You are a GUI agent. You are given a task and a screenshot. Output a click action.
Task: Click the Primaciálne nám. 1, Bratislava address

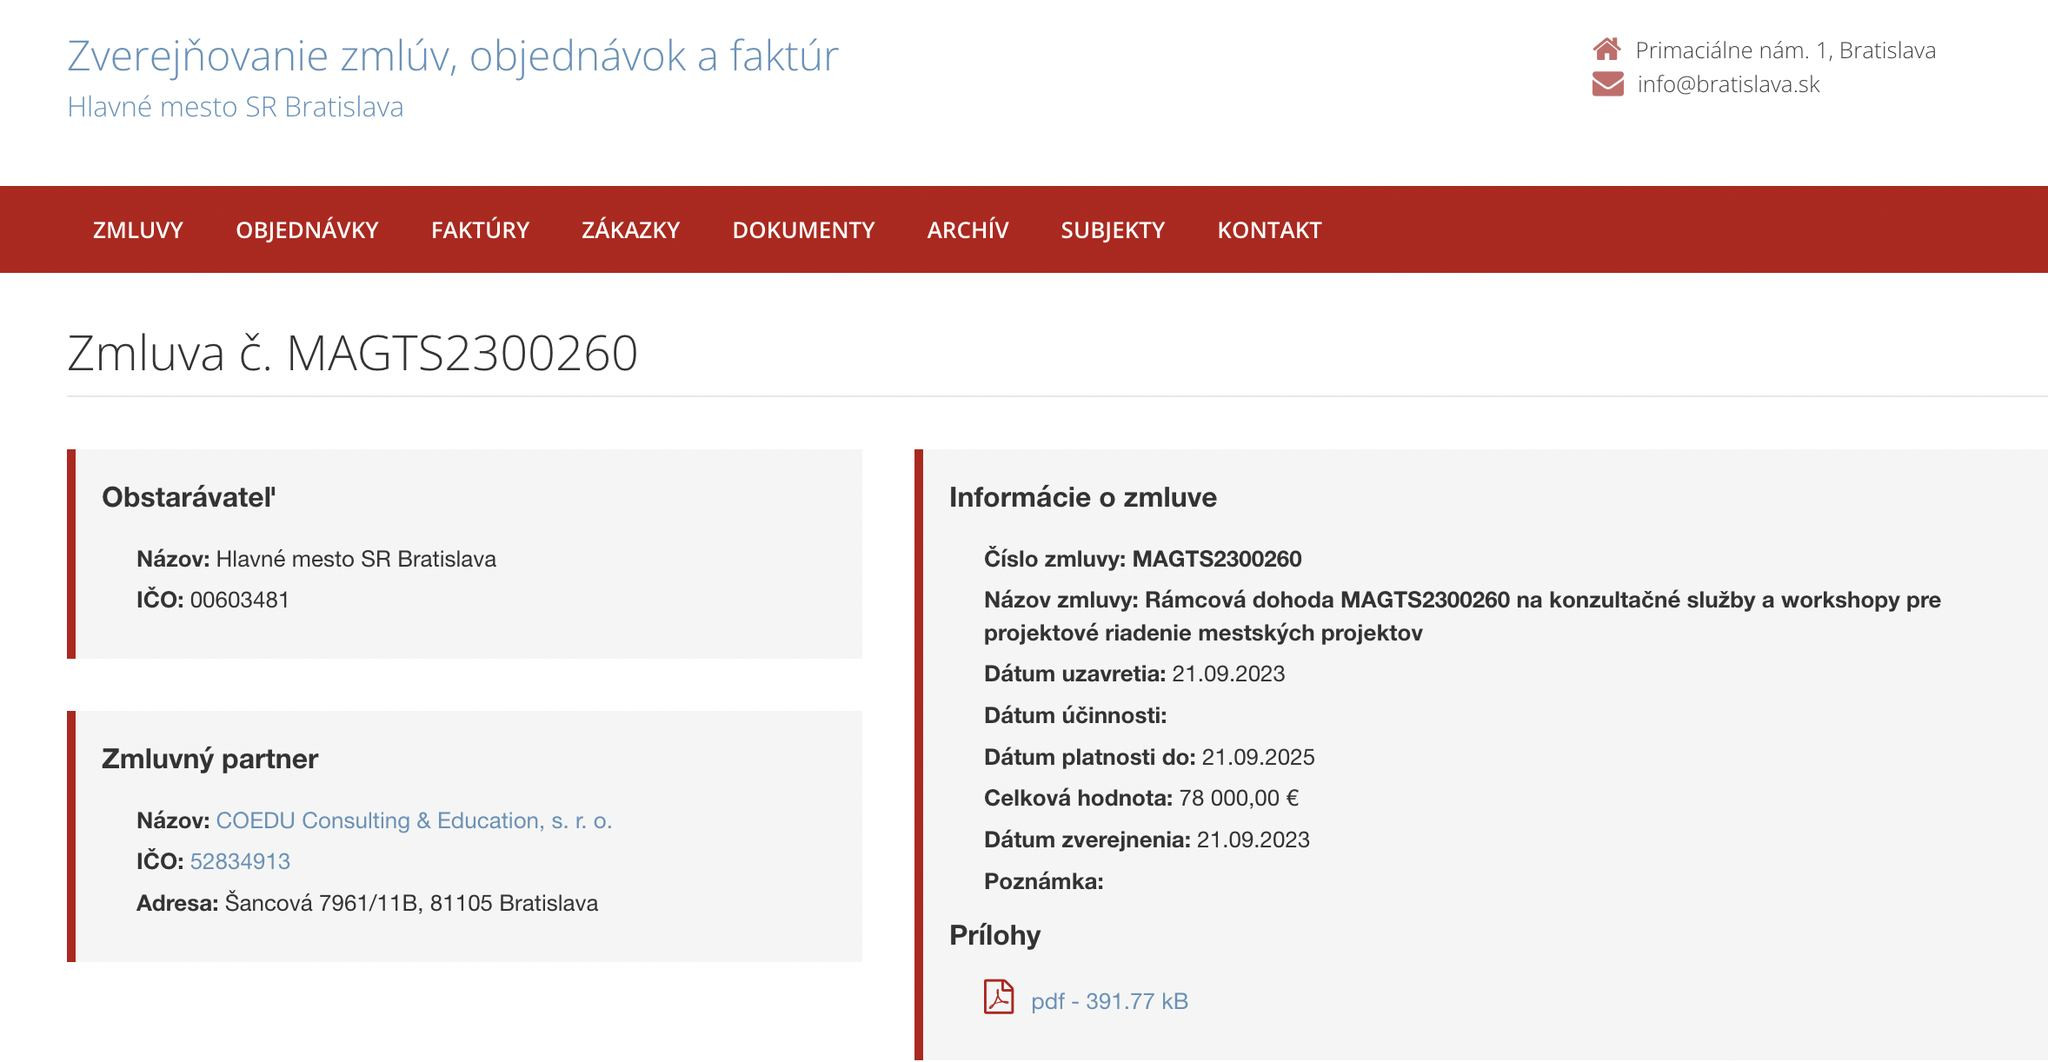tap(1785, 50)
